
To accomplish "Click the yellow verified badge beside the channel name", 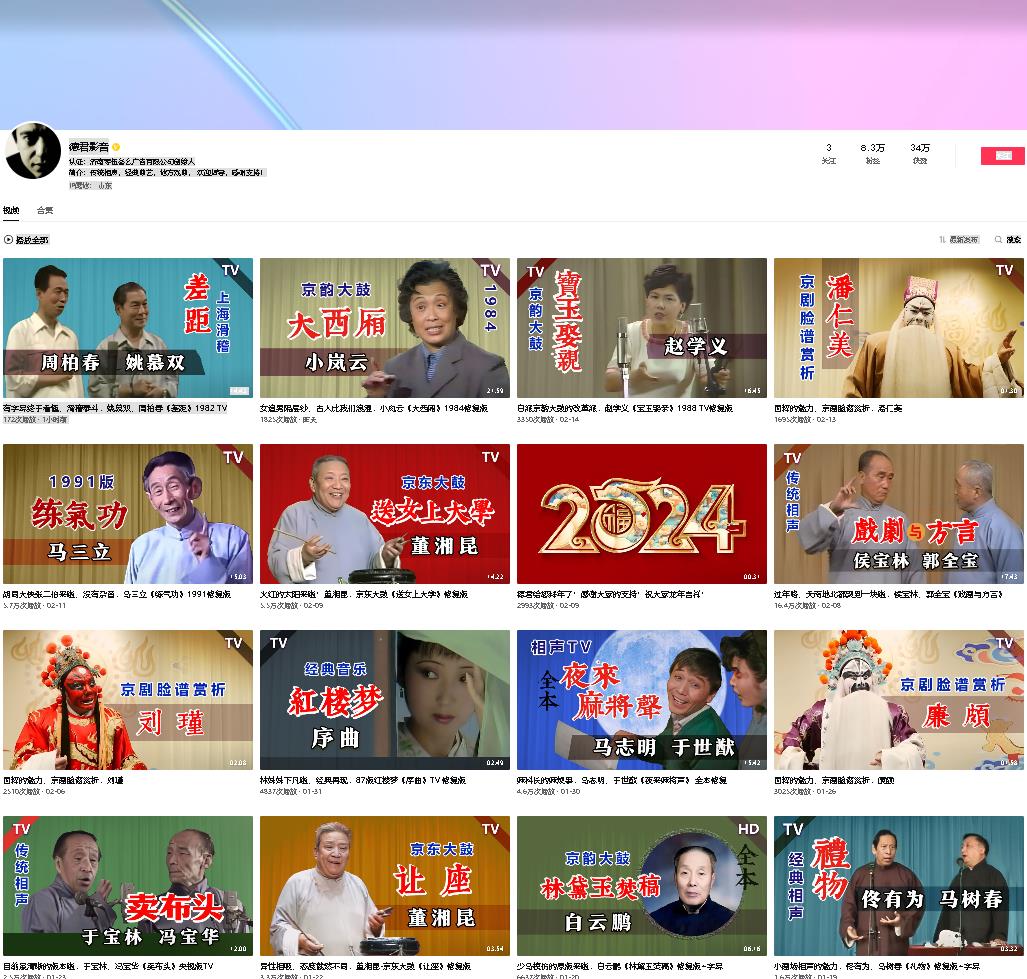I will 116,147.
